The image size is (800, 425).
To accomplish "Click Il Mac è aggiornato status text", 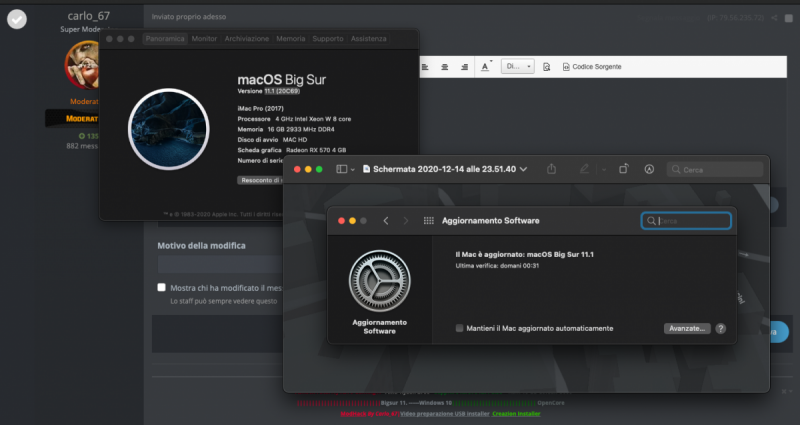I will [x=524, y=254].
